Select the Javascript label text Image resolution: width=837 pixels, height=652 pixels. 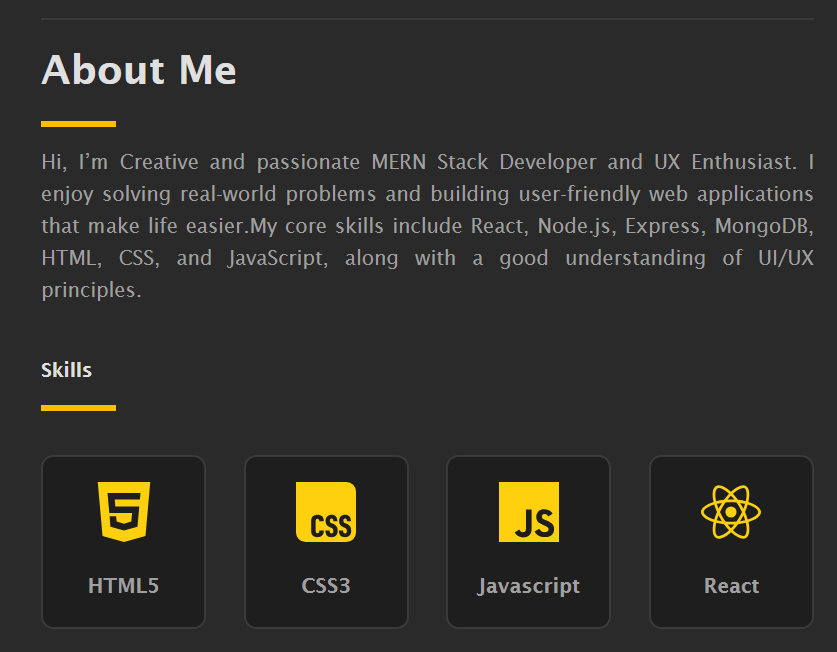pyautogui.click(x=528, y=586)
